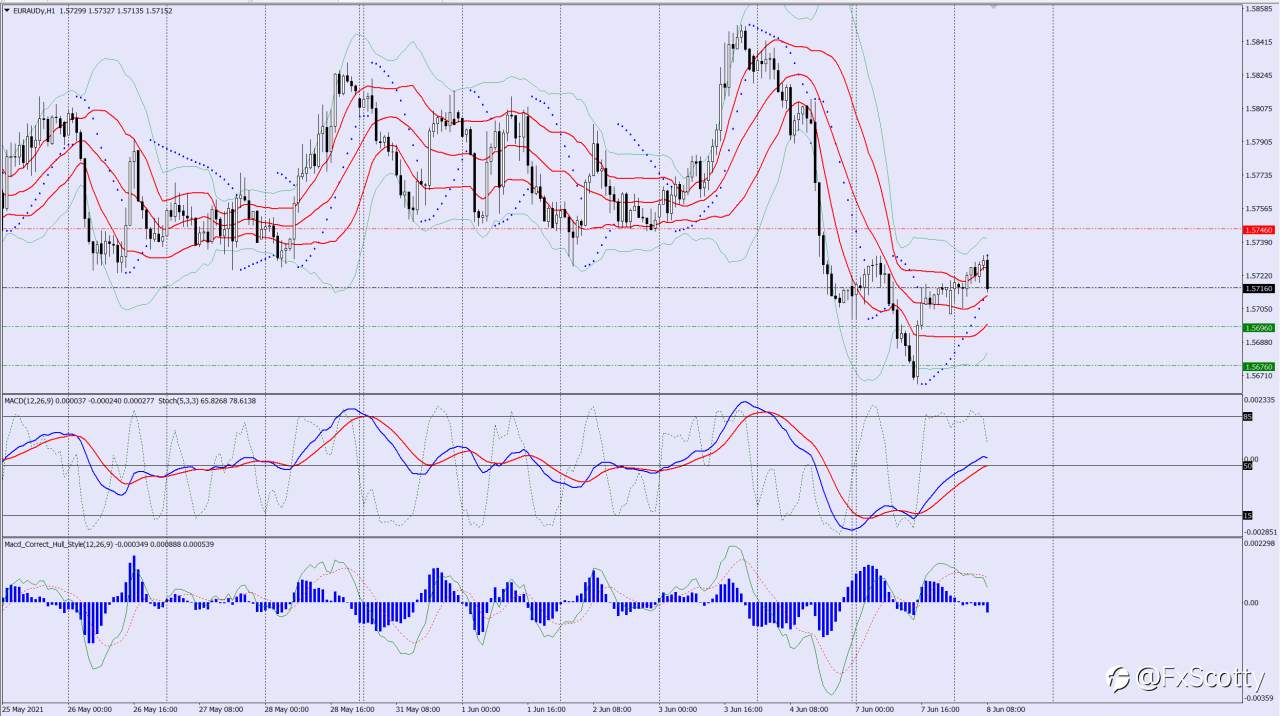Click the 27 May 08:00 time label
Viewport: 1280px width, 716px height.
click(221, 710)
